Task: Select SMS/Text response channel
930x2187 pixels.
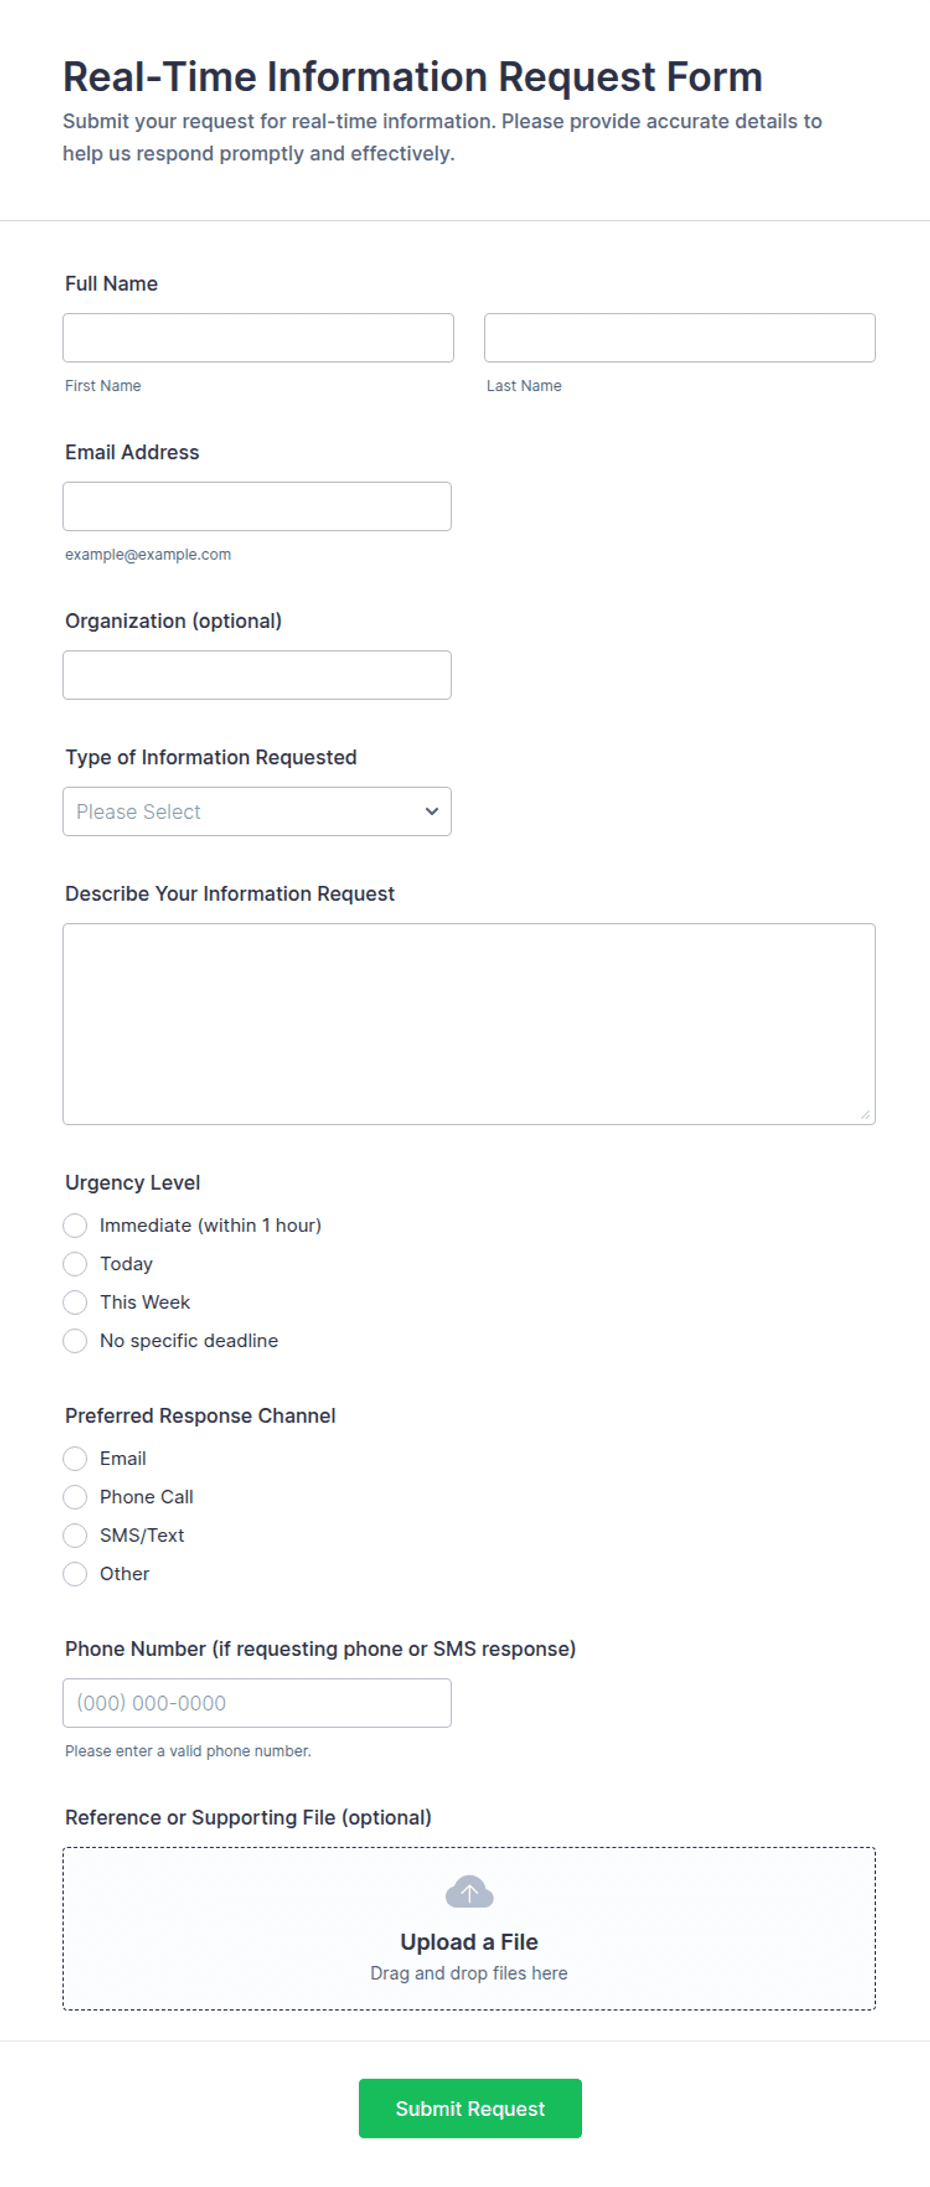Action: pyautogui.click(x=75, y=1535)
